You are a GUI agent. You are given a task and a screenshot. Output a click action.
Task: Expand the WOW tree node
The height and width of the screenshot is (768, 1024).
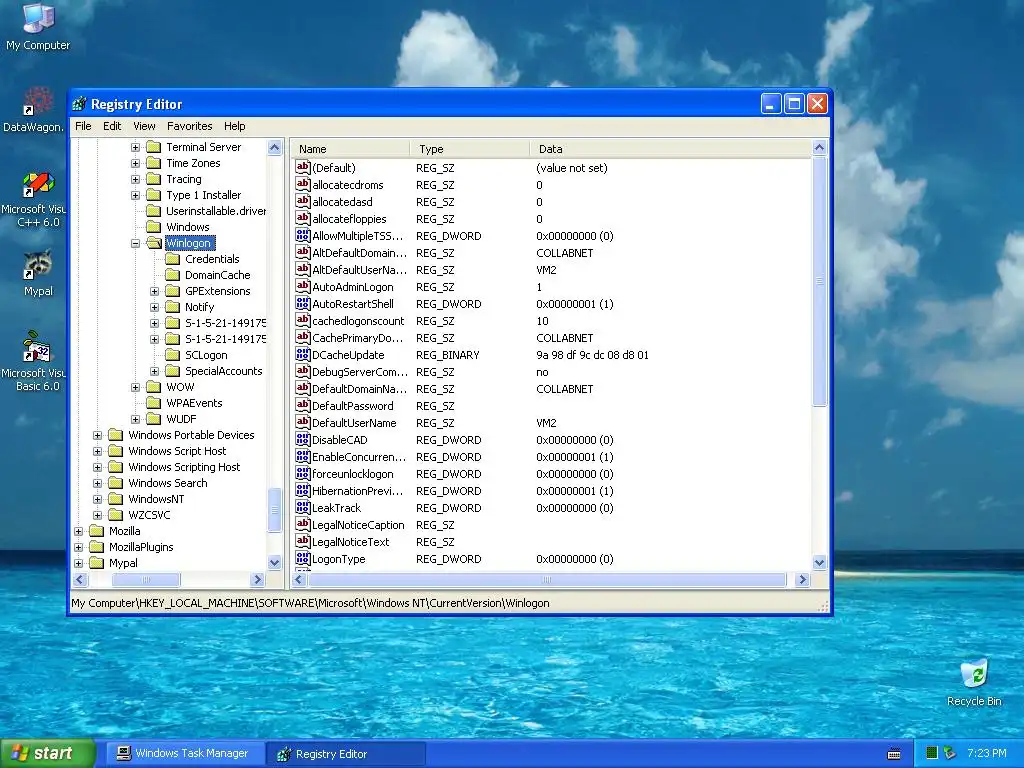pyautogui.click(x=135, y=387)
